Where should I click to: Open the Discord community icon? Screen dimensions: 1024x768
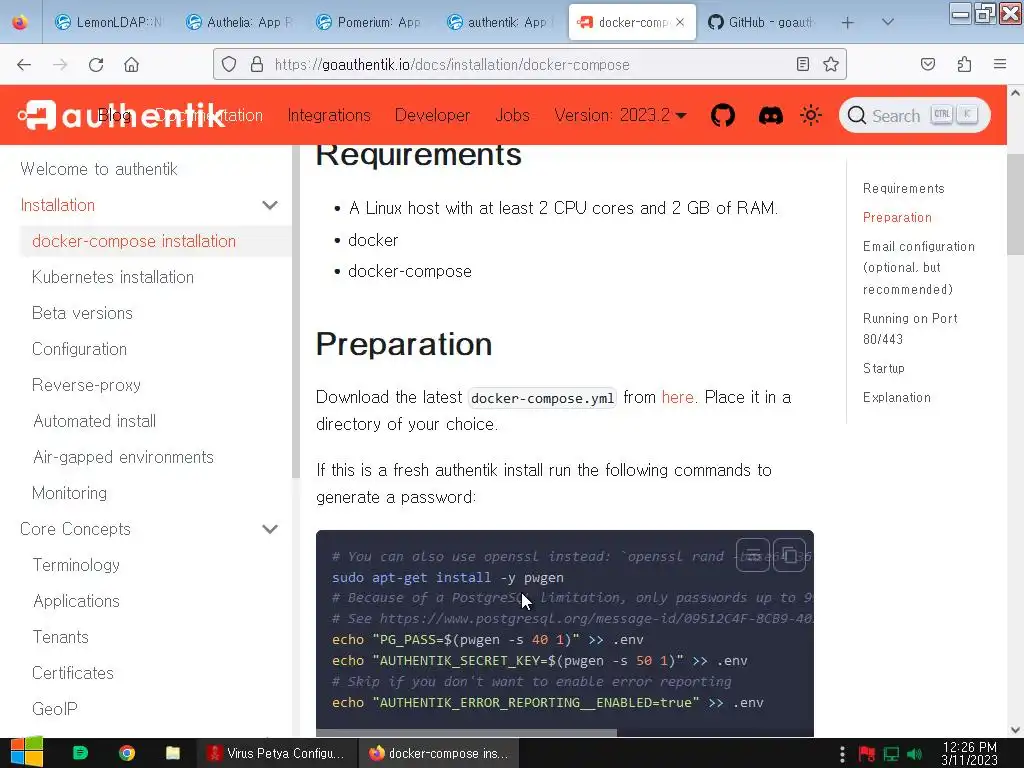click(771, 116)
